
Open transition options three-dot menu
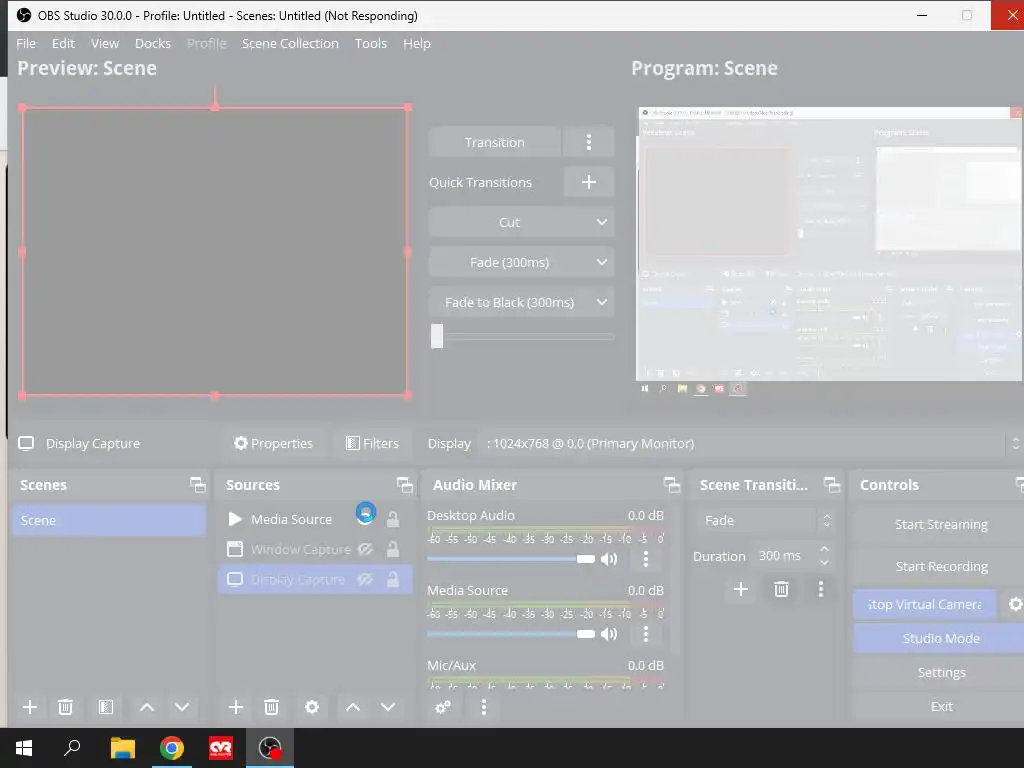[x=588, y=142]
